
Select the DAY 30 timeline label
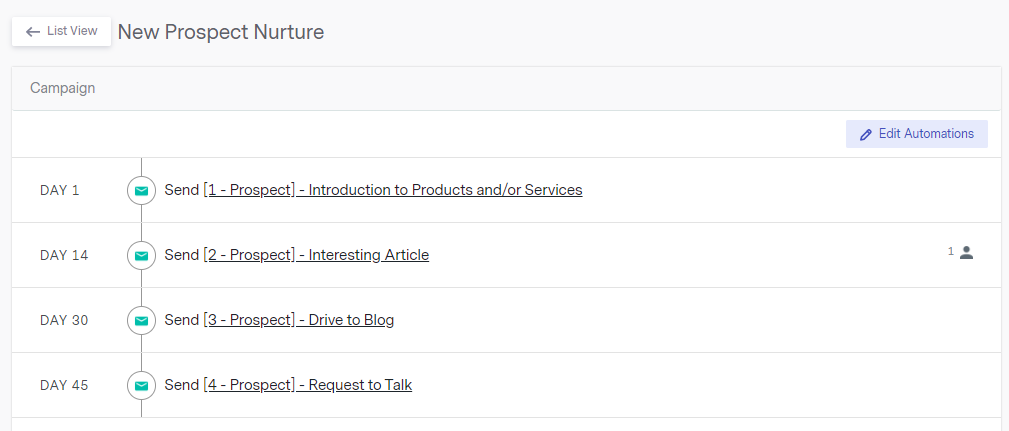64,320
